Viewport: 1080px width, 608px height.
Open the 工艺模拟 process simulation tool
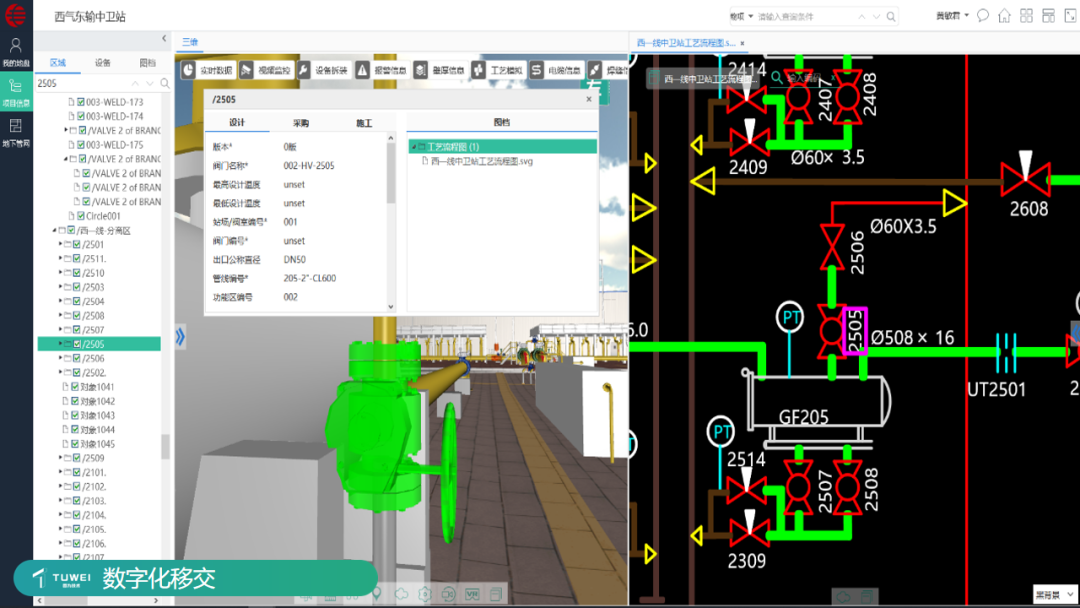tap(496, 71)
